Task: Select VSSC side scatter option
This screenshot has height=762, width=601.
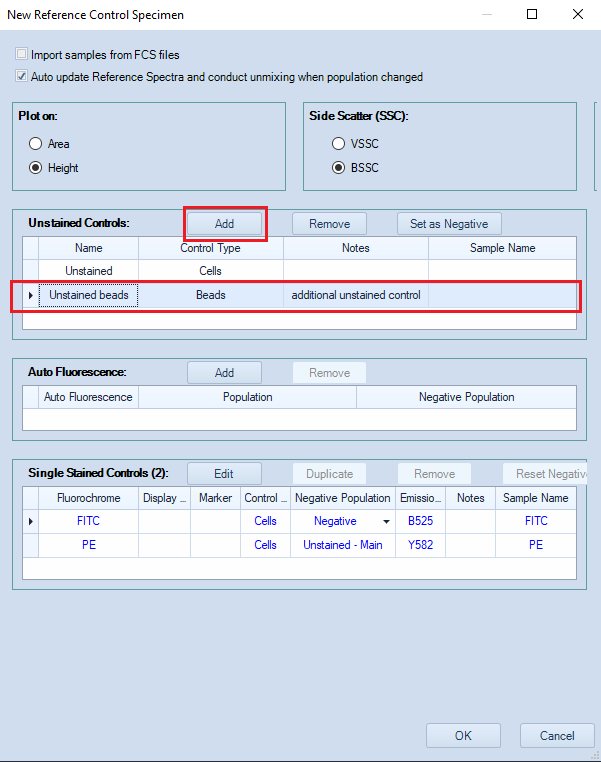Action: (x=339, y=144)
